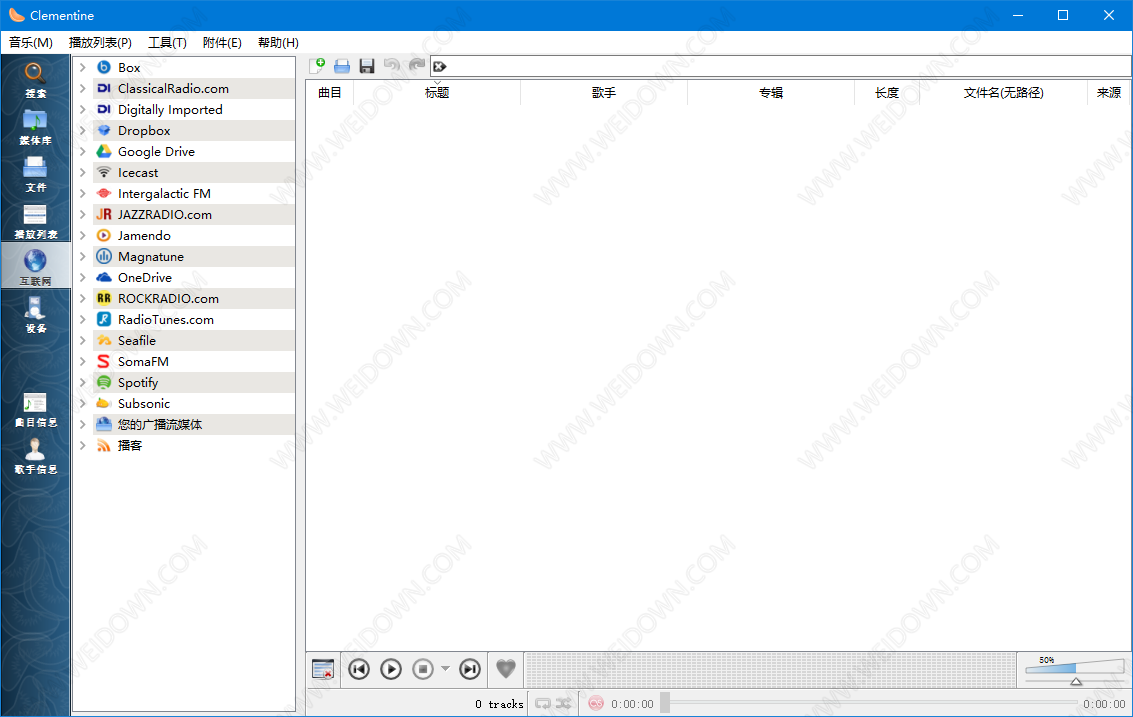Open the 附件(E) menu

[223, 43]
